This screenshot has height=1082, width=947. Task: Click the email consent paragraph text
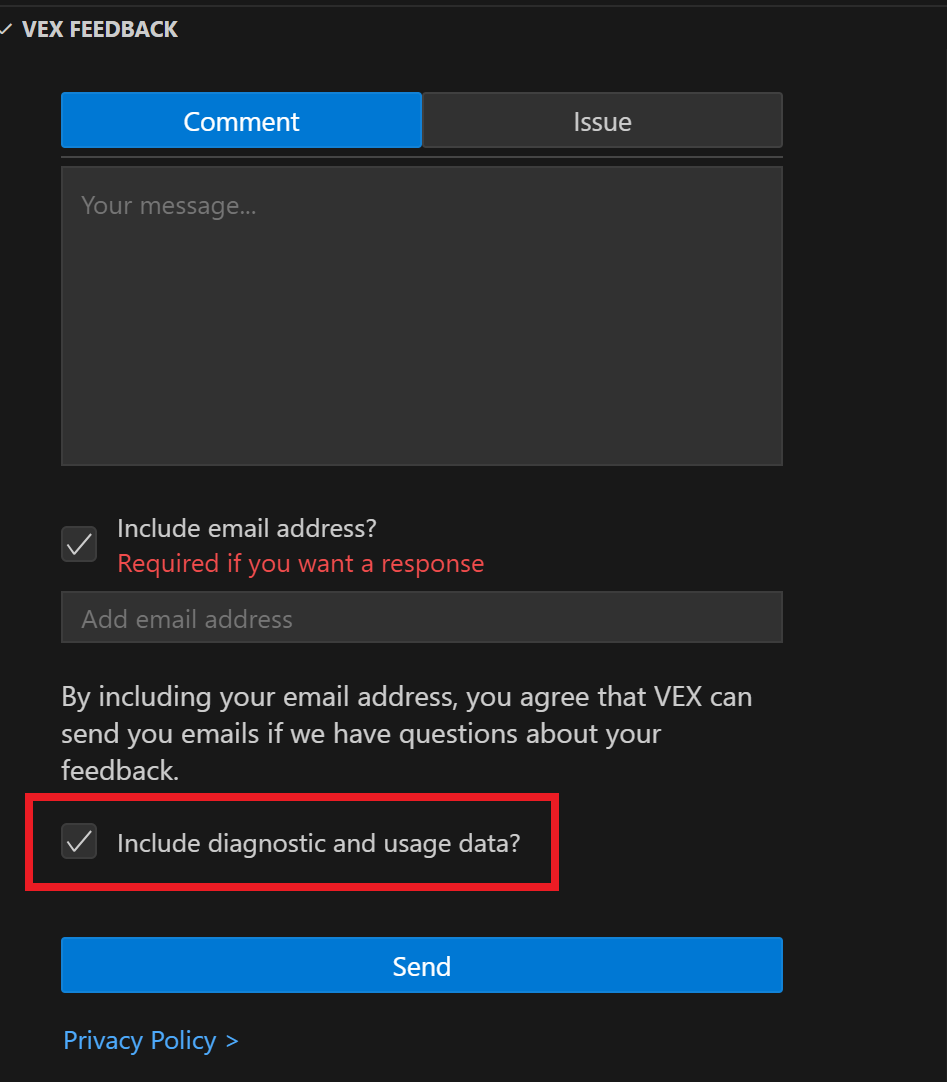tap(406, 733)
